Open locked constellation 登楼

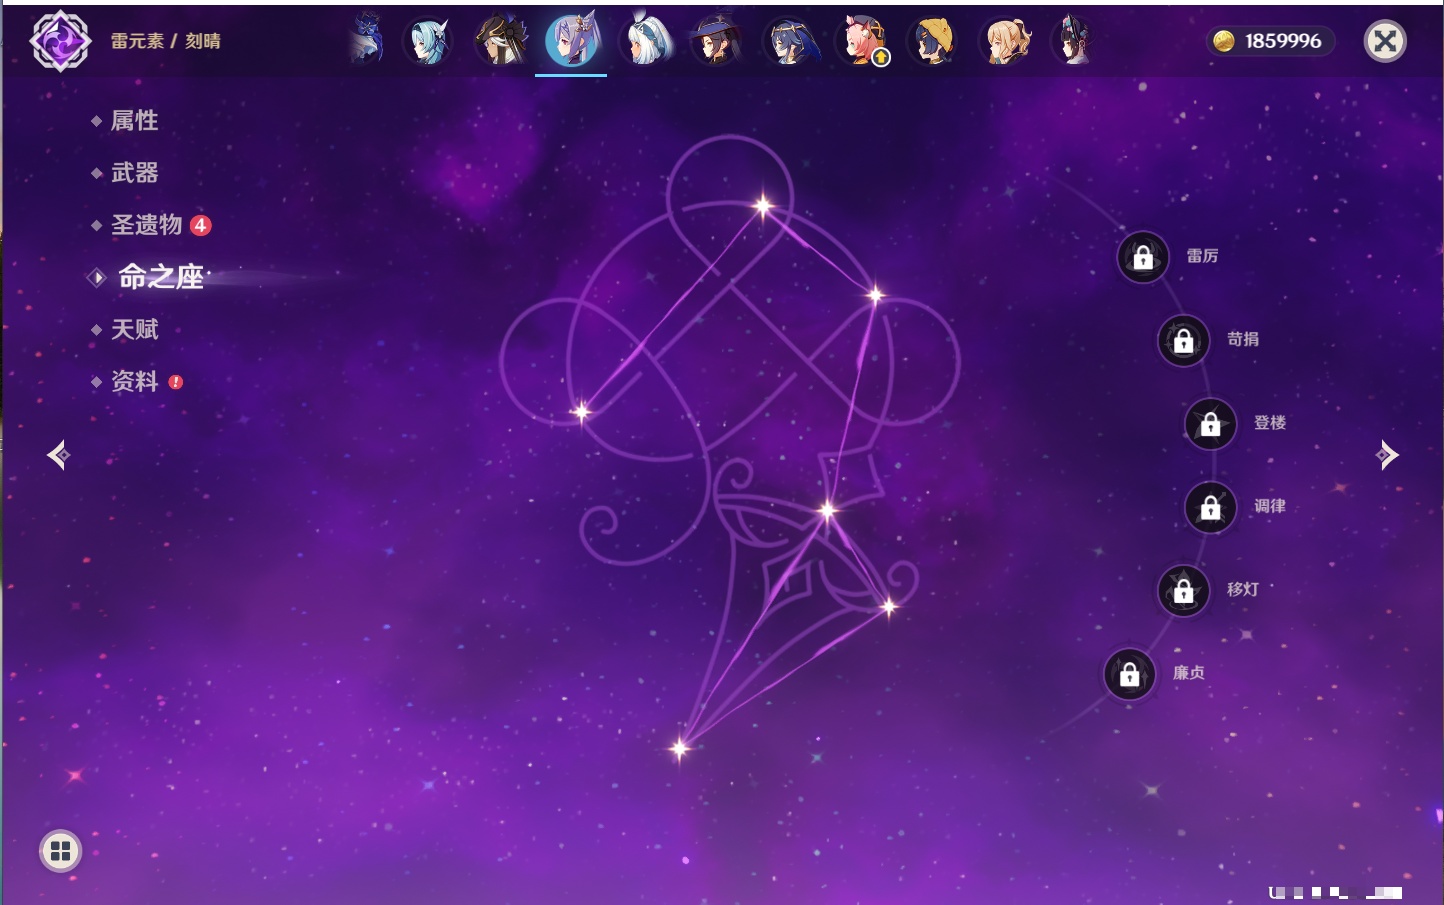click(1210, 424)
